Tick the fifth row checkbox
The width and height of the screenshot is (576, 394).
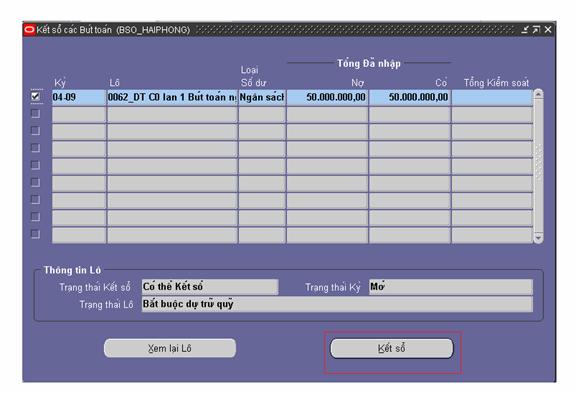click(36, 165)
